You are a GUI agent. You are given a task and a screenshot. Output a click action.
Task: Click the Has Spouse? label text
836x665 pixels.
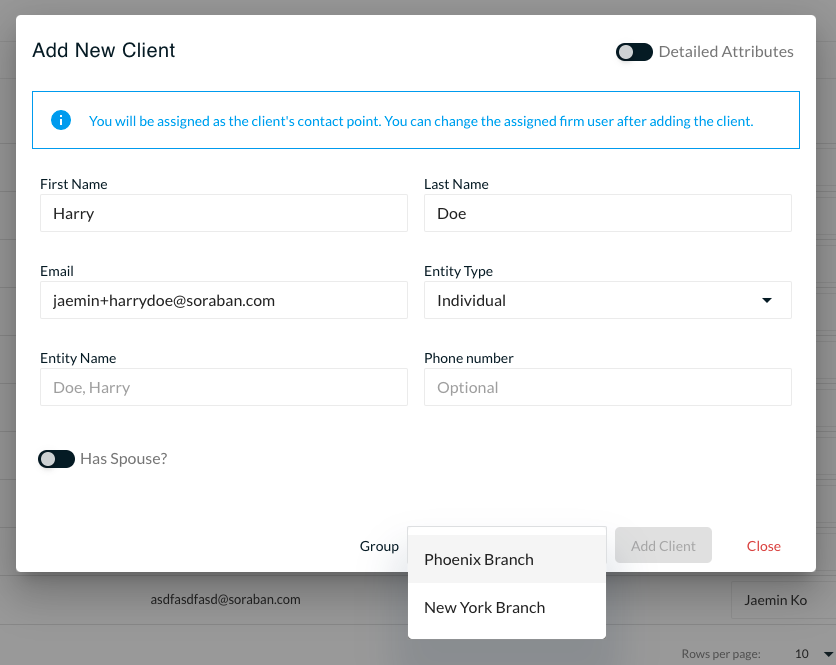(124, 459)
